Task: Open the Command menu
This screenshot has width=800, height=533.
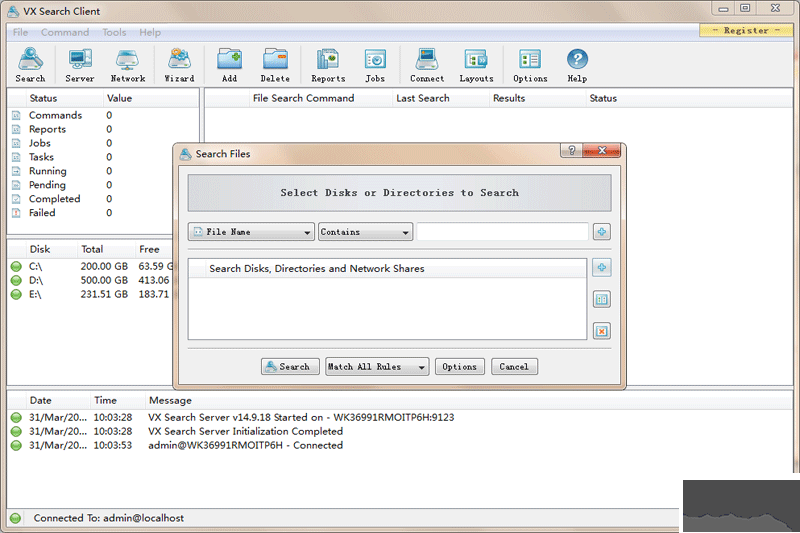Action: click(65, 32)
